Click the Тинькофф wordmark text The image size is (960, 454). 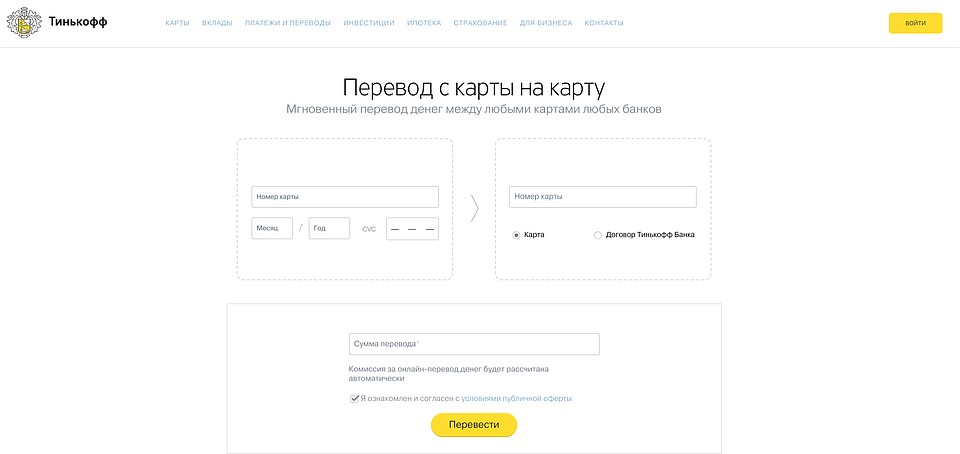click(x=78, y=23)
